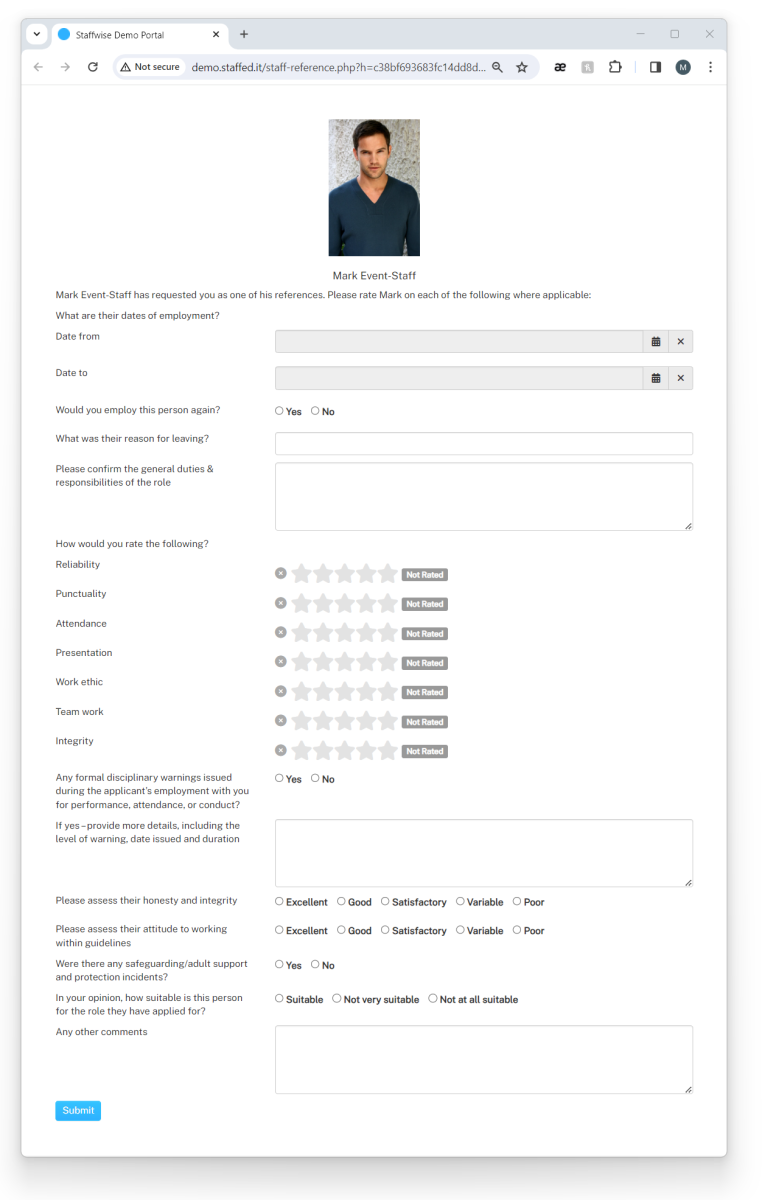The width and height of the screenshot is (762, 1200).
Task: Give Presentation a four star rating
Action: tap(366, 662)
